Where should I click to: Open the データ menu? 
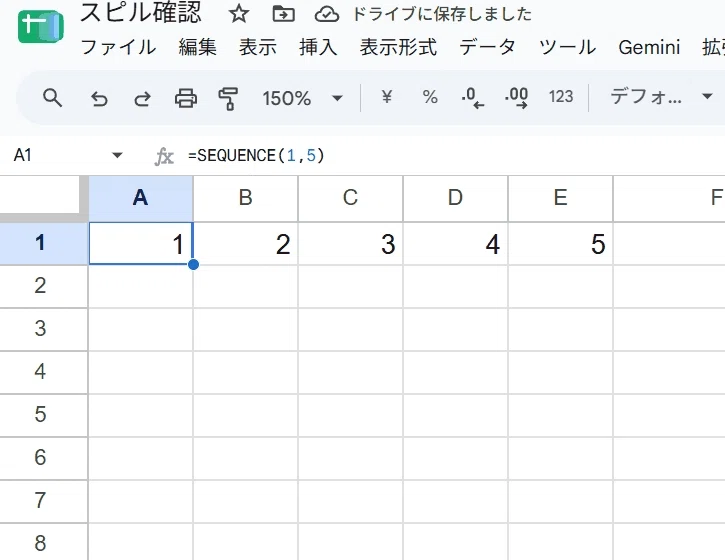(487, 47)
